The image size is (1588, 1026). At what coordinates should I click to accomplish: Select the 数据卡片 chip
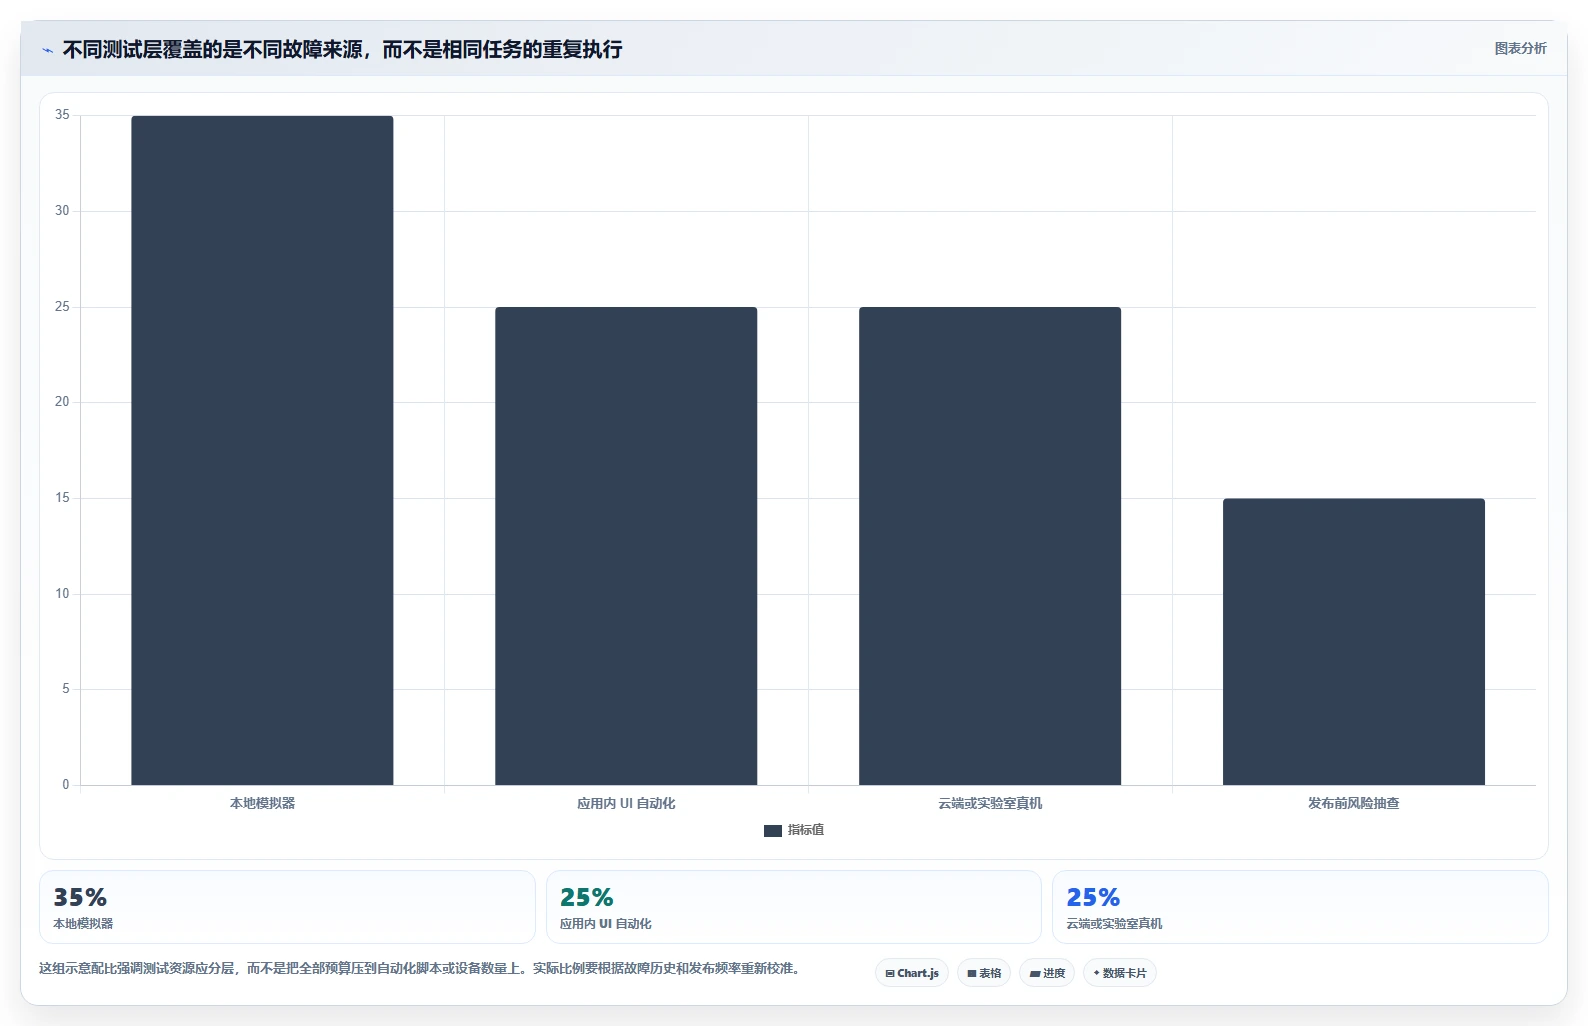click(x=1120, y=973)
